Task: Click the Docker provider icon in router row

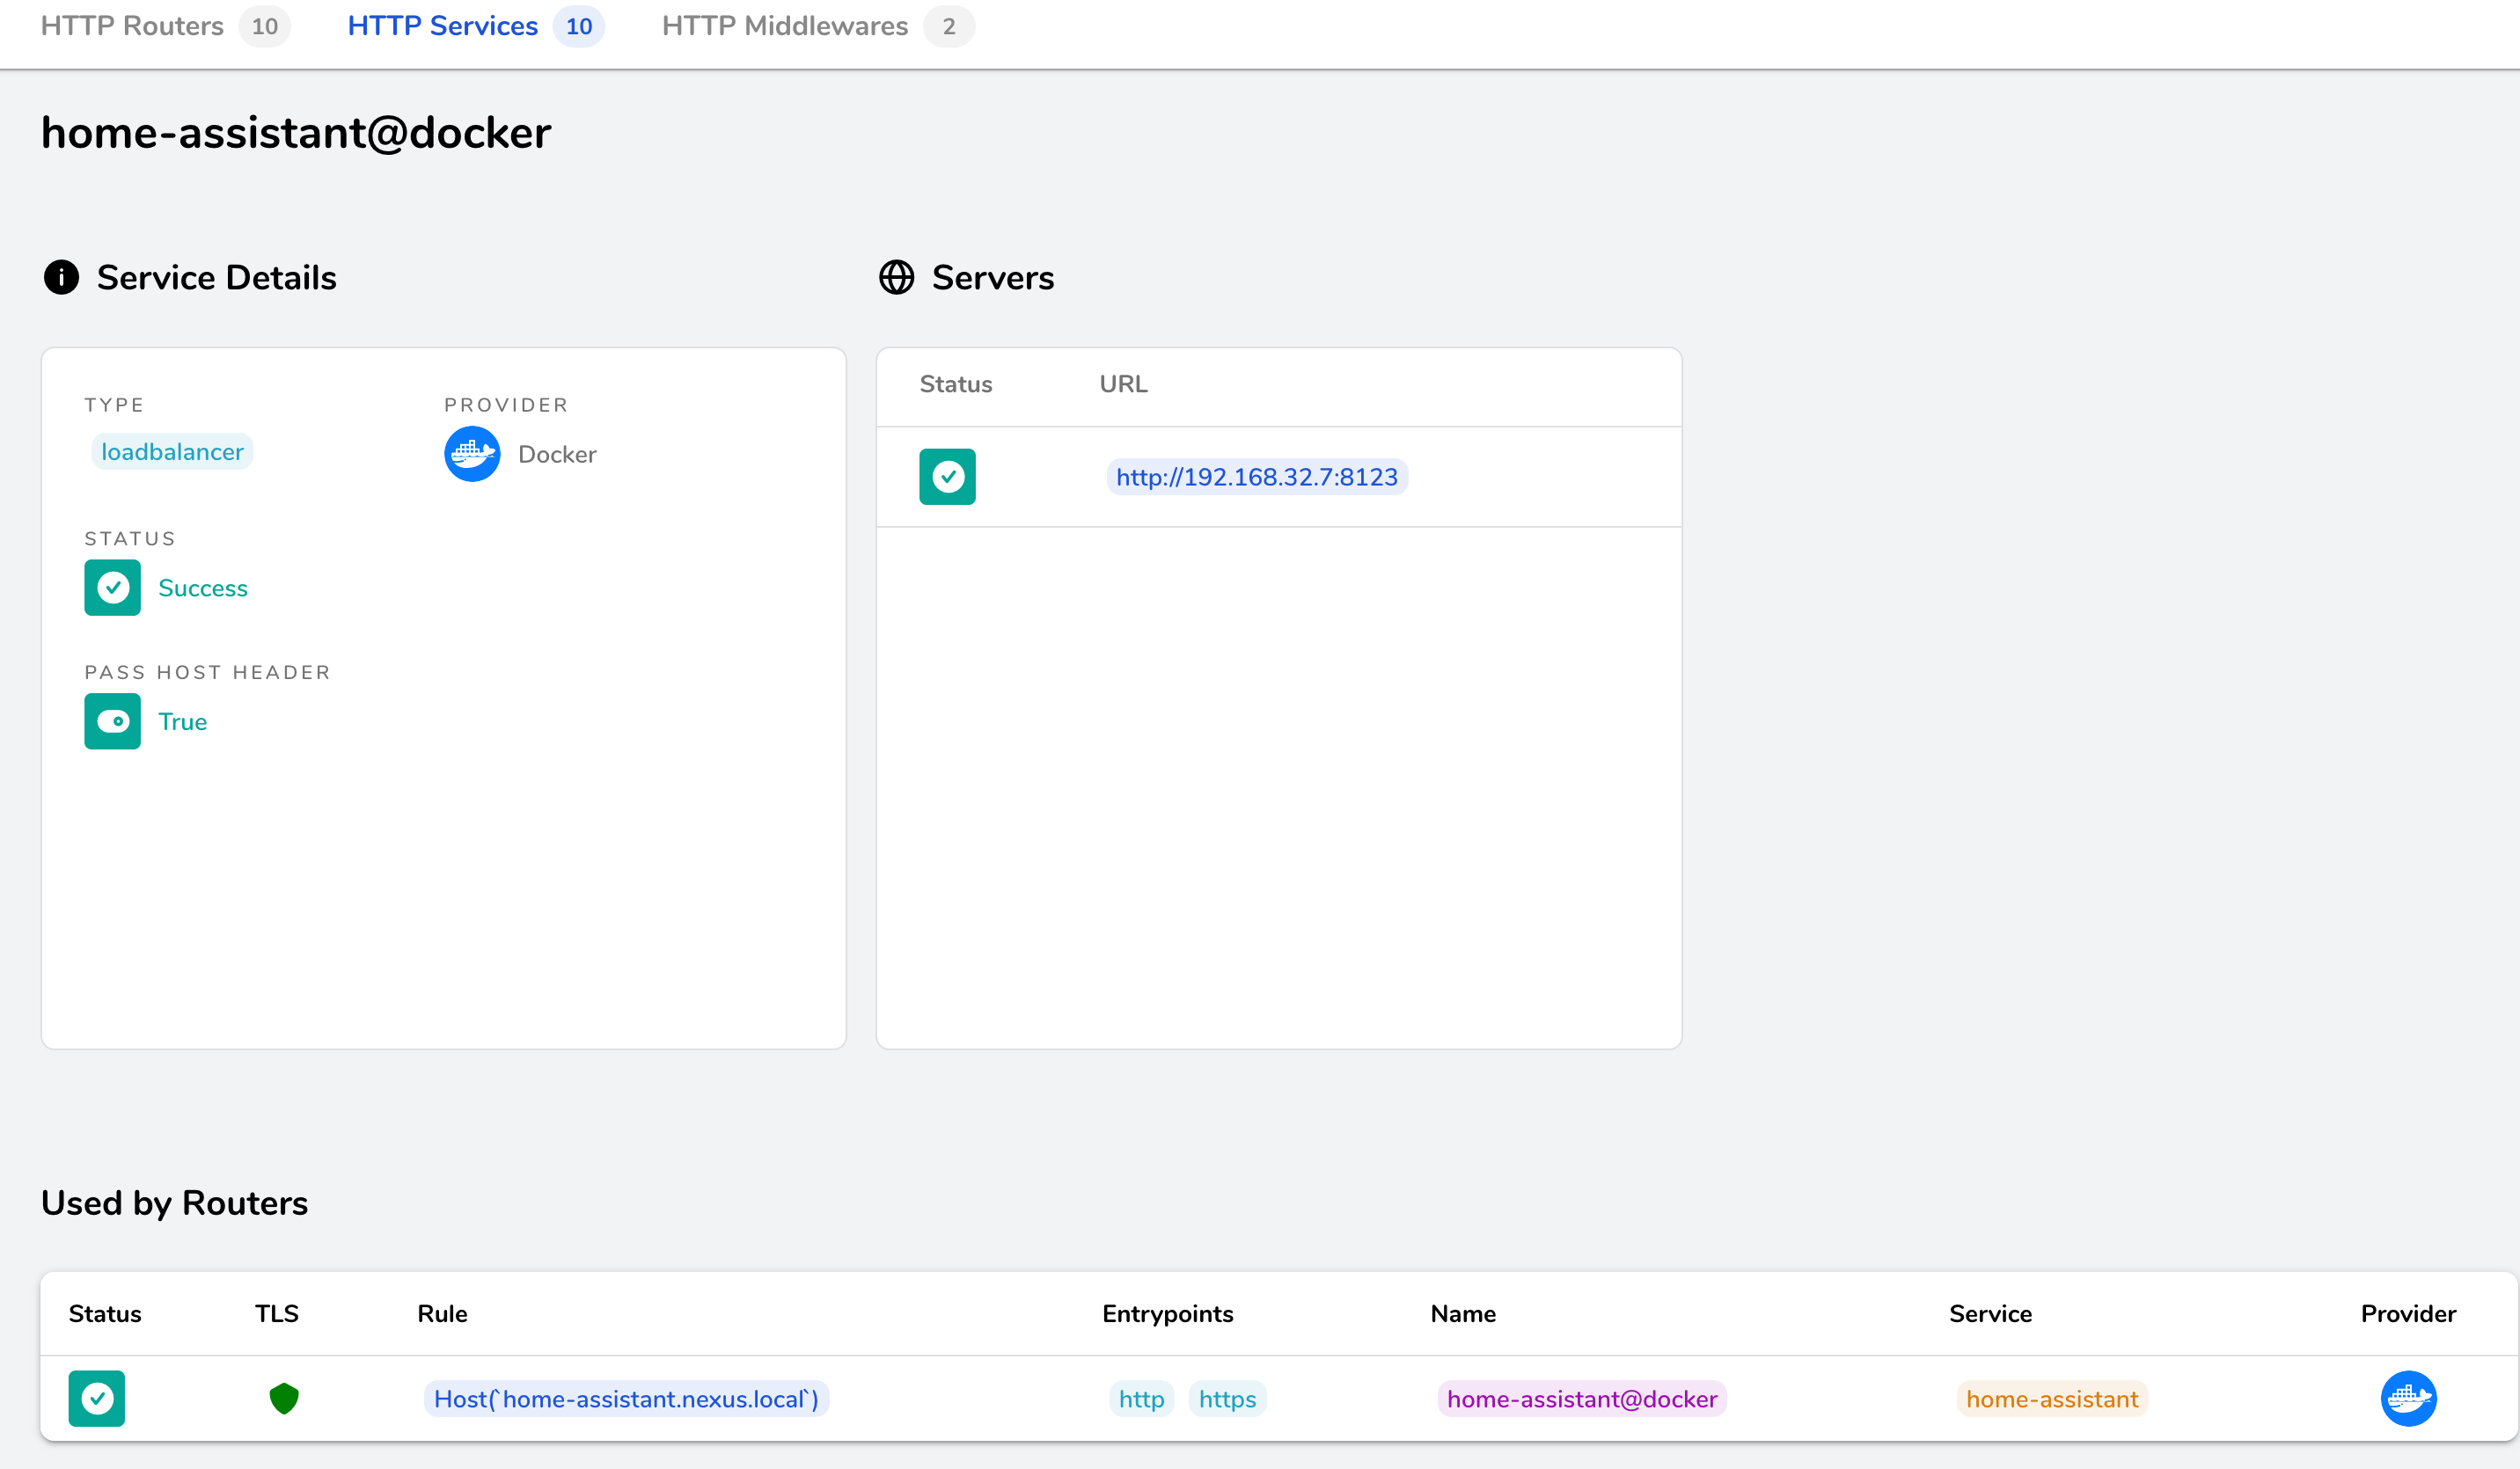Action: point(2408,1399)
